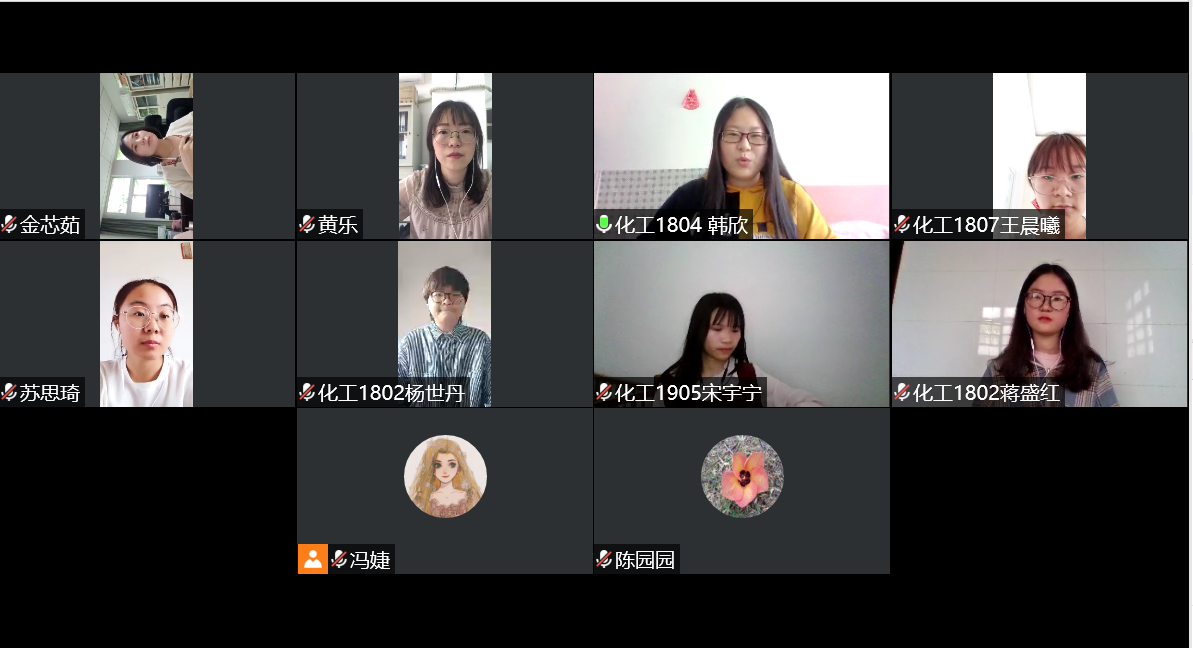Click muted mic icon beside 化工1807王晨曦
1193x648 pixels.
902,224
